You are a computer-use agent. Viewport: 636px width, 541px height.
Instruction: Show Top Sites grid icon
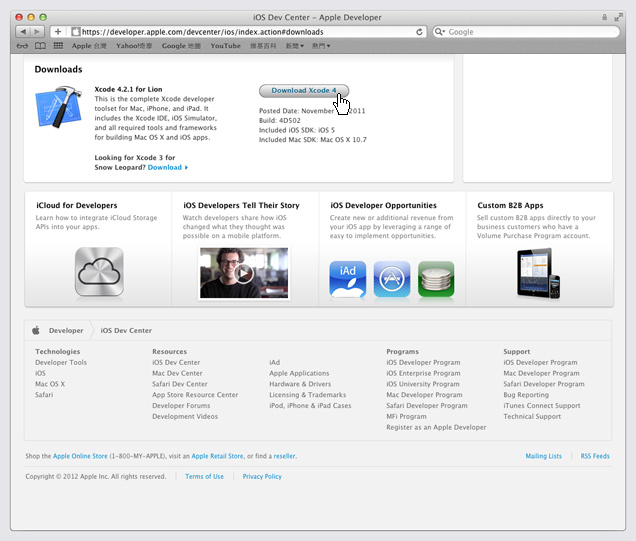click(58, 46)
